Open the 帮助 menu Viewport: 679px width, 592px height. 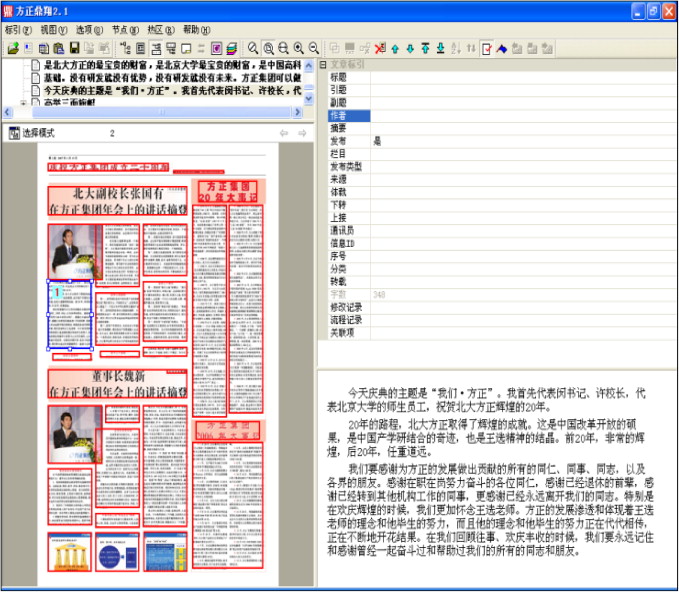click(x=196, y=30)
